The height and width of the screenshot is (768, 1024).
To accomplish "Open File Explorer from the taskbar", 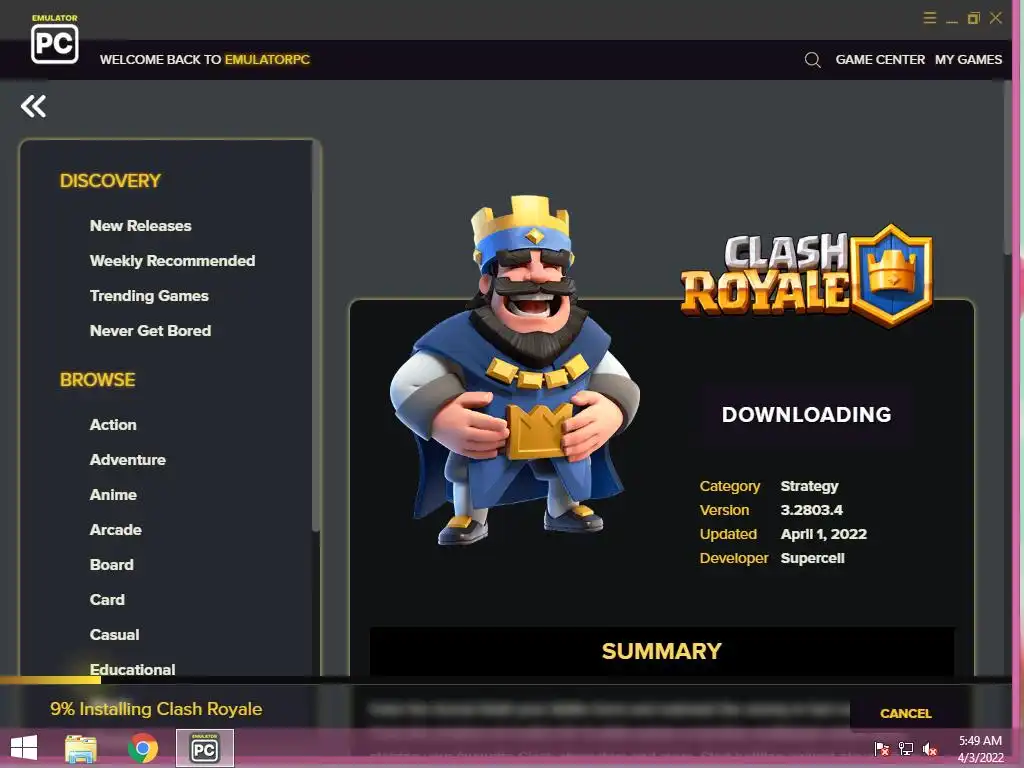I will pyautogui.click(x=81, y=748).
